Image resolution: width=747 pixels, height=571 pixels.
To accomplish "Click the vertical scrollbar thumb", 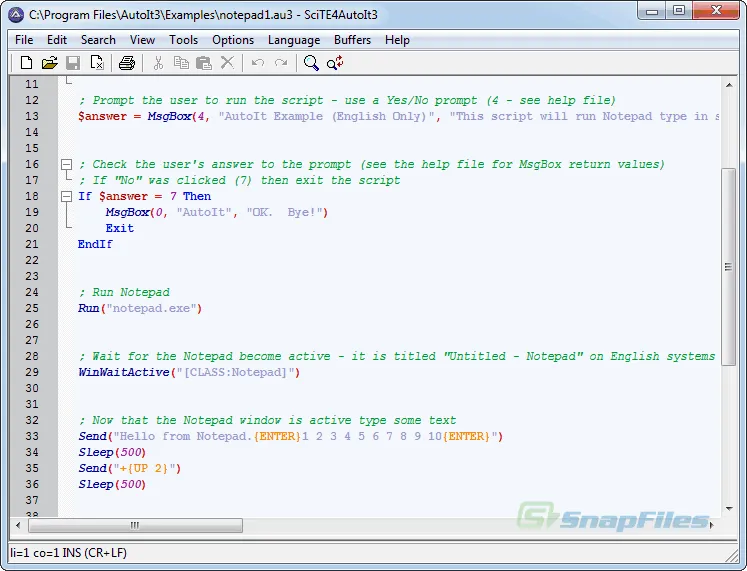I will point(729,267).
